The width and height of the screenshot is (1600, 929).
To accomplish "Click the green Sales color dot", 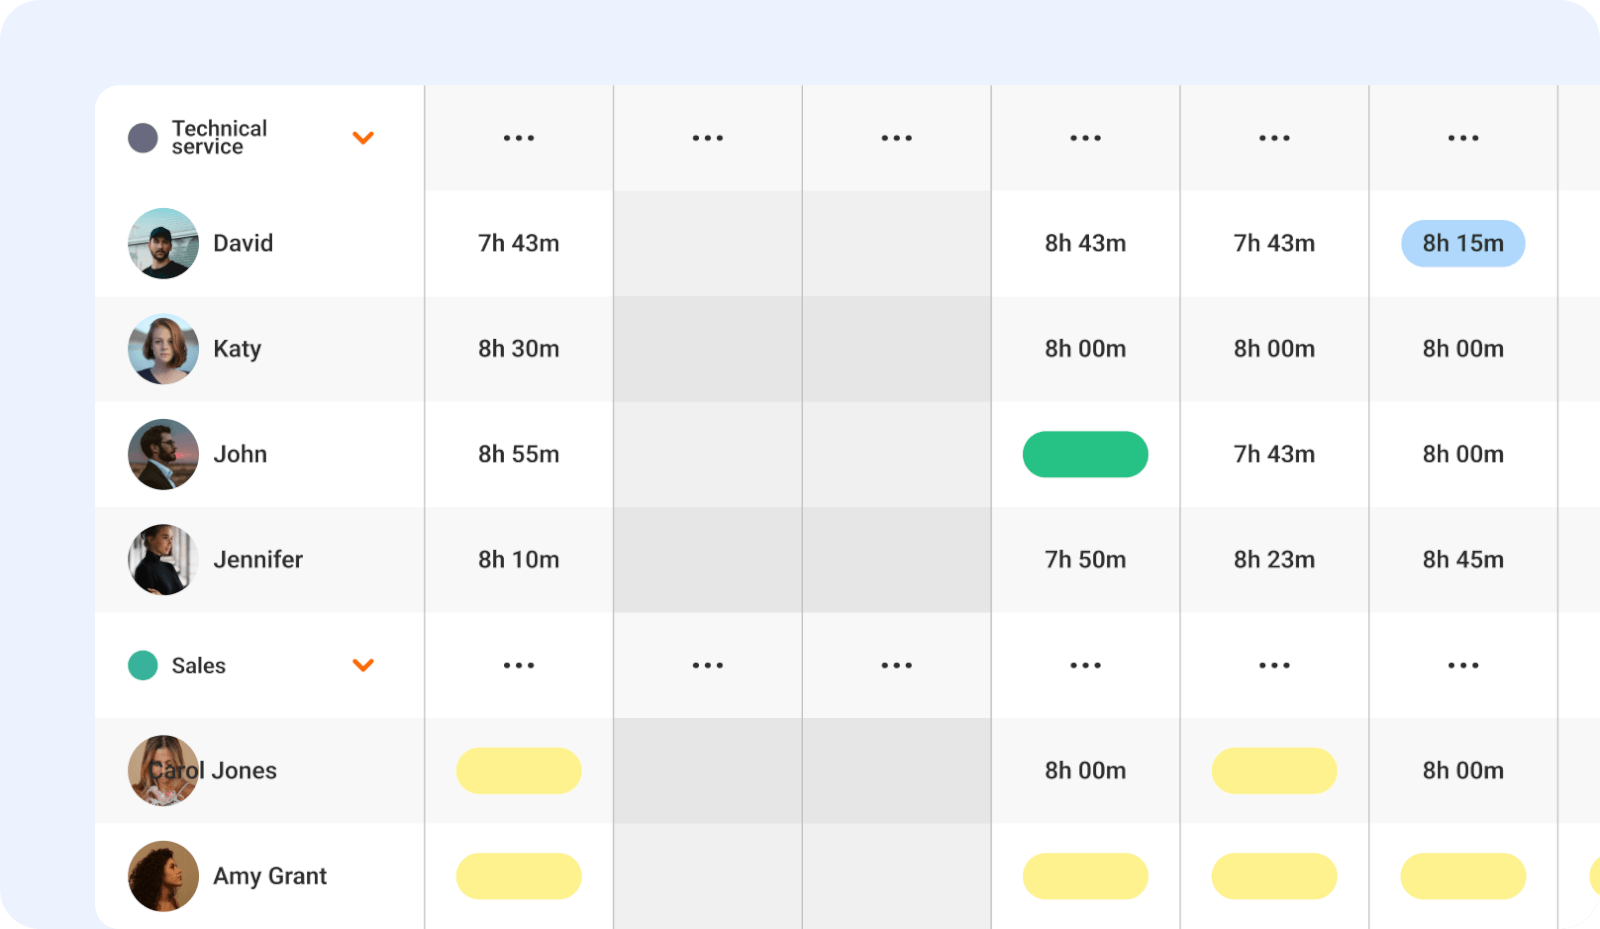I will [143, 665].
